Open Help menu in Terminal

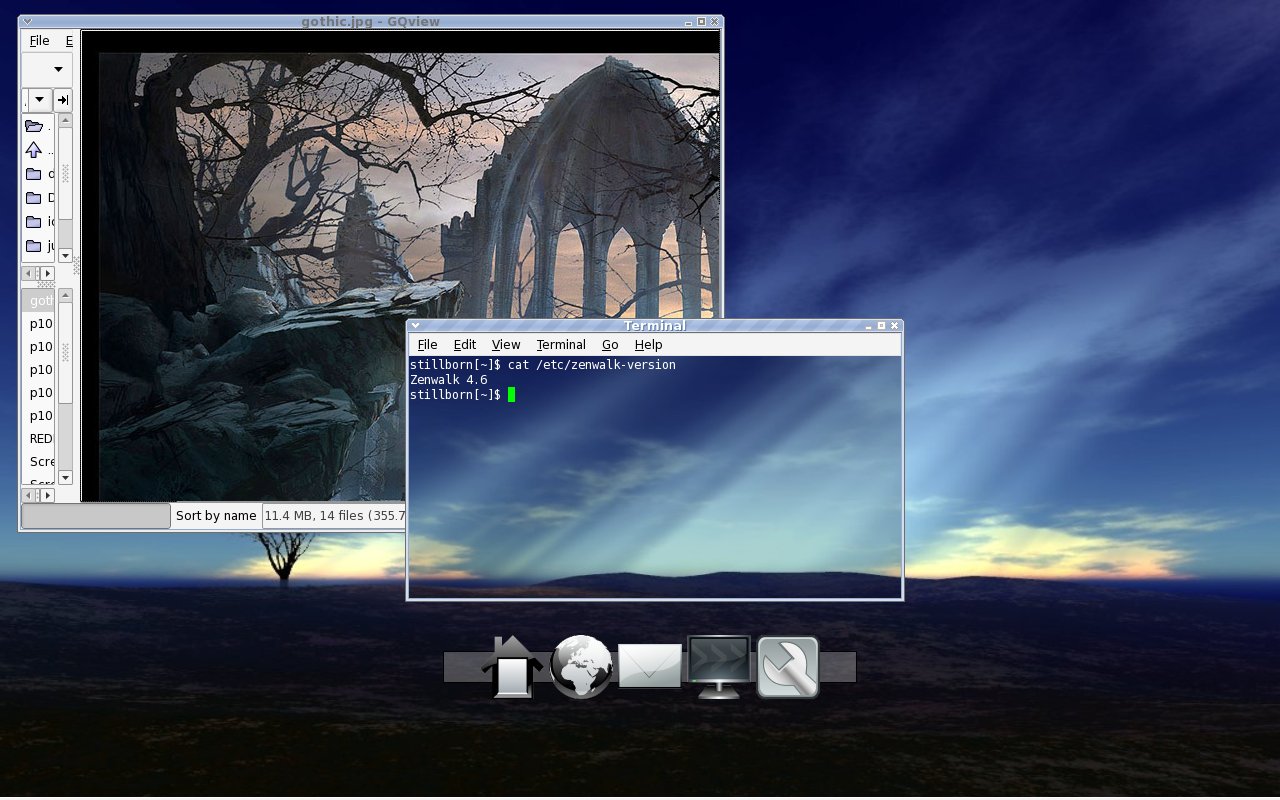649,345
